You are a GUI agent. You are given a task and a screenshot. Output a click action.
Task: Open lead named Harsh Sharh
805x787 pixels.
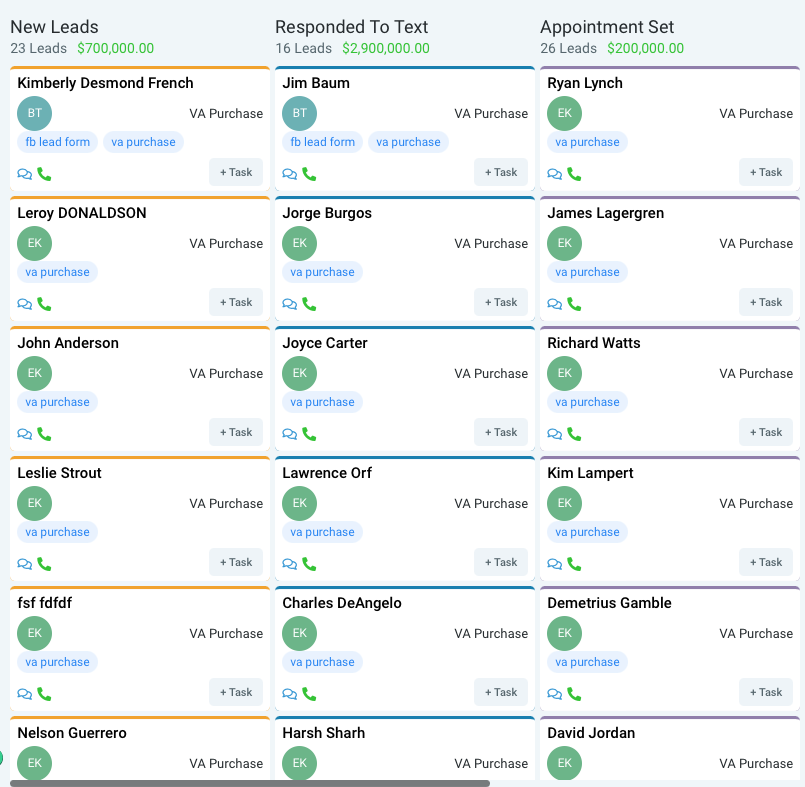[323, 733]
